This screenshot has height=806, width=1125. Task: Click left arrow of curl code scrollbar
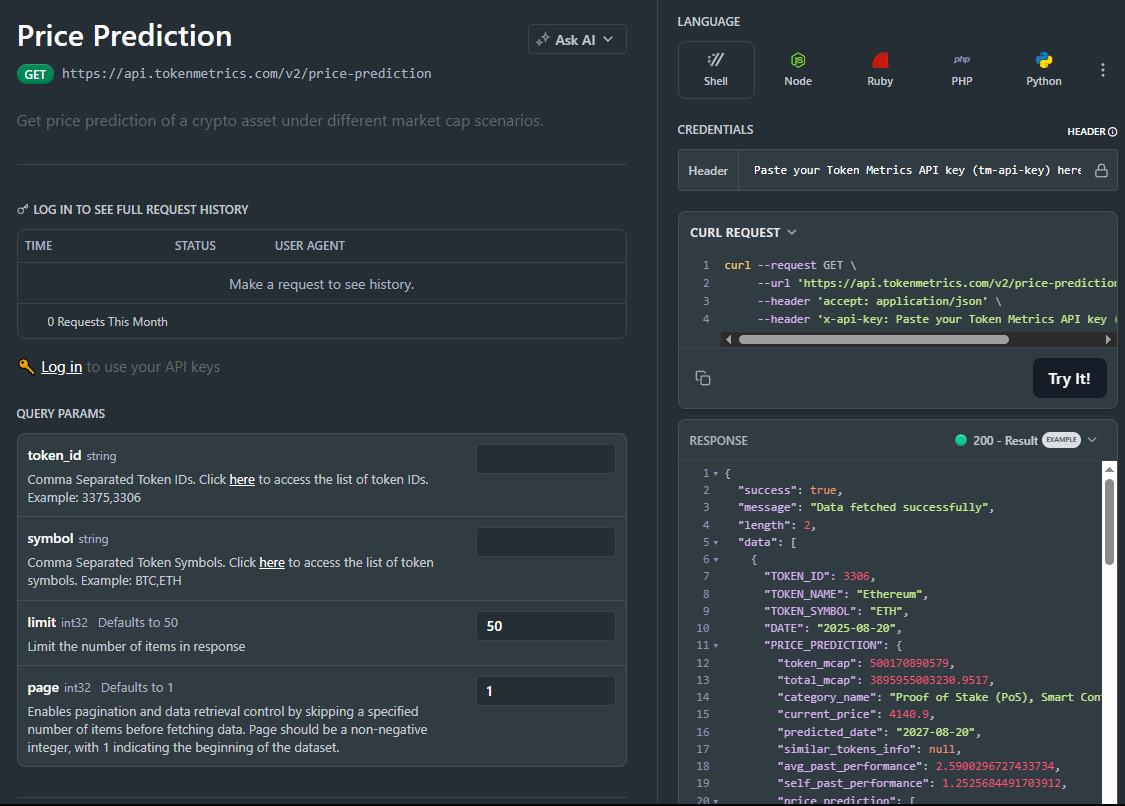(728, 339)
